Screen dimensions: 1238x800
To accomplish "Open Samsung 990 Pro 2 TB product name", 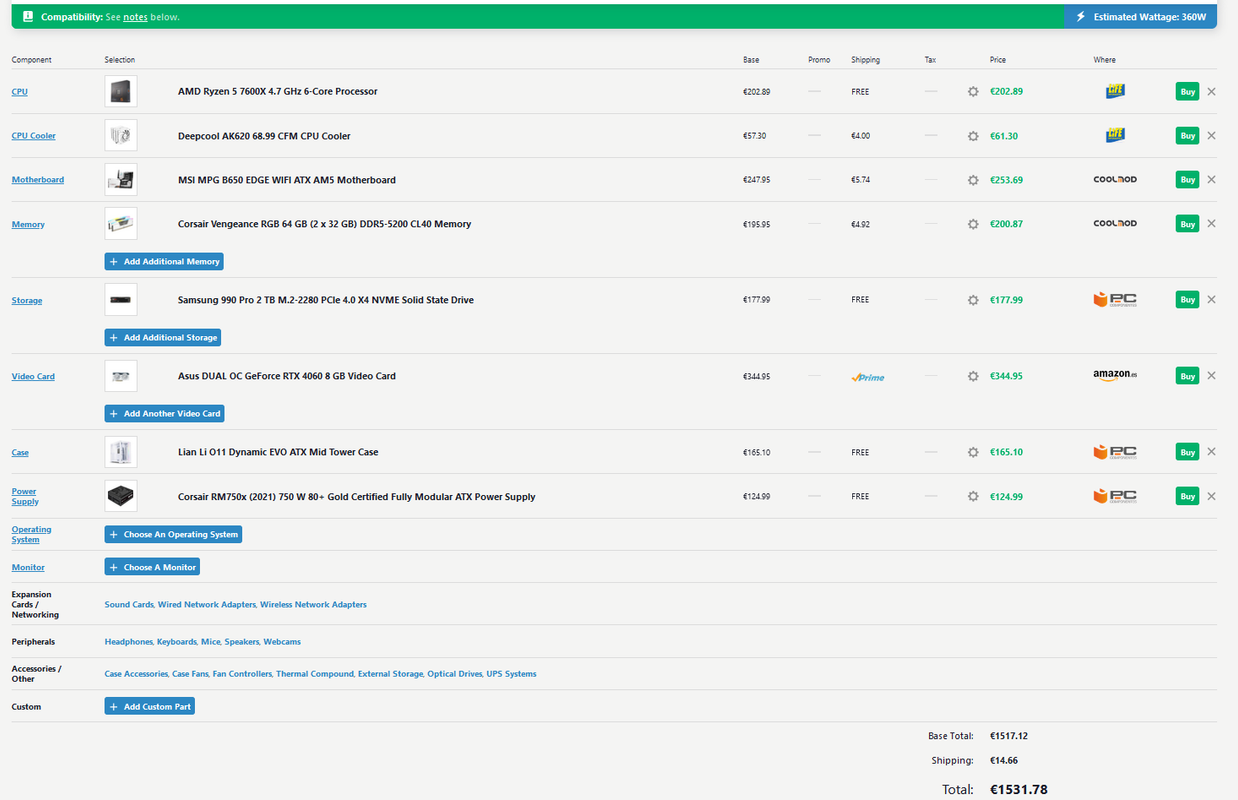I will pos(326,300).
